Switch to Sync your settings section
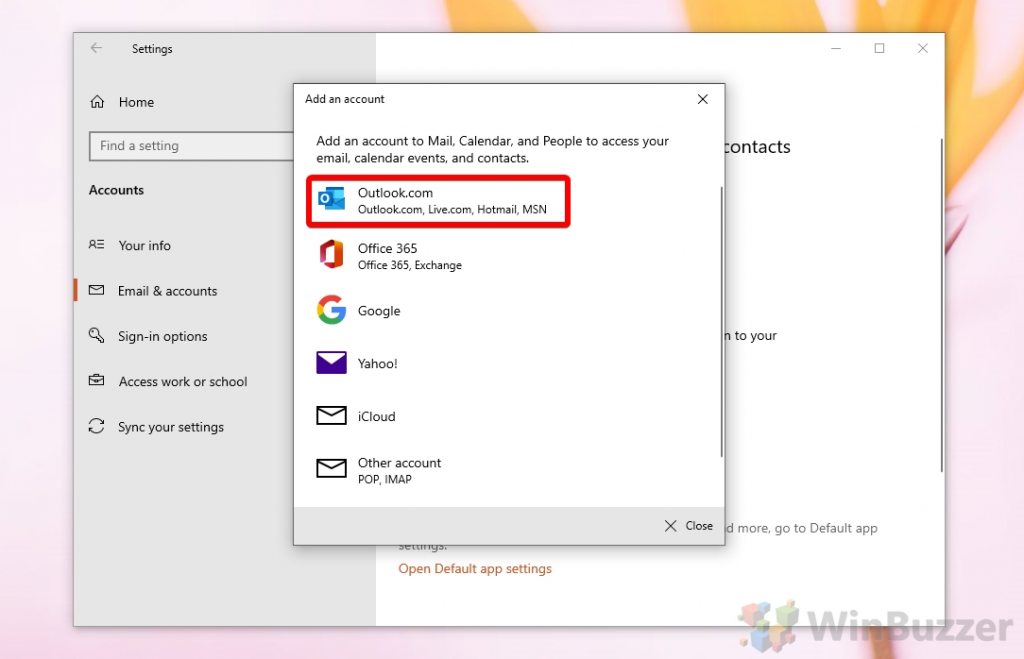1024x659 pixels. coord(170,426)
